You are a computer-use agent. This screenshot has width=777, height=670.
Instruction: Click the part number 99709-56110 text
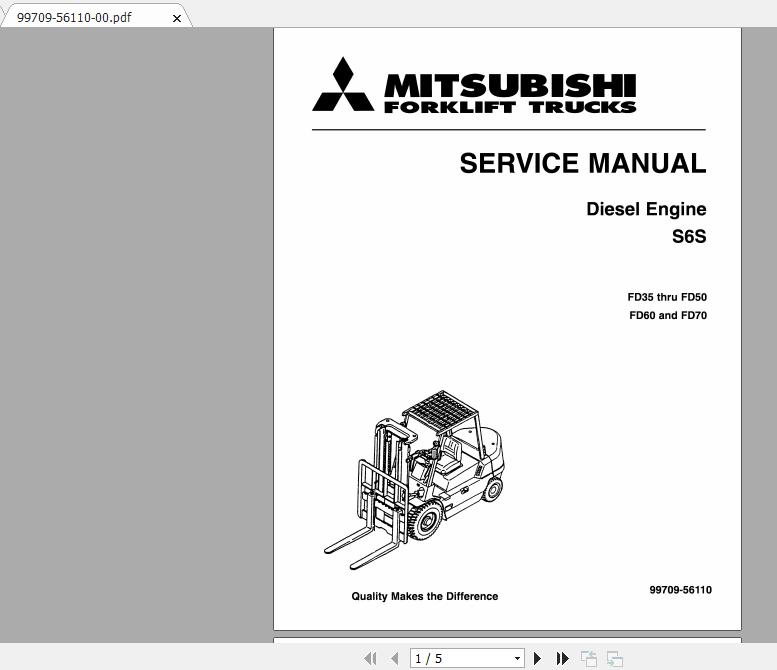[x=680, y=590]
